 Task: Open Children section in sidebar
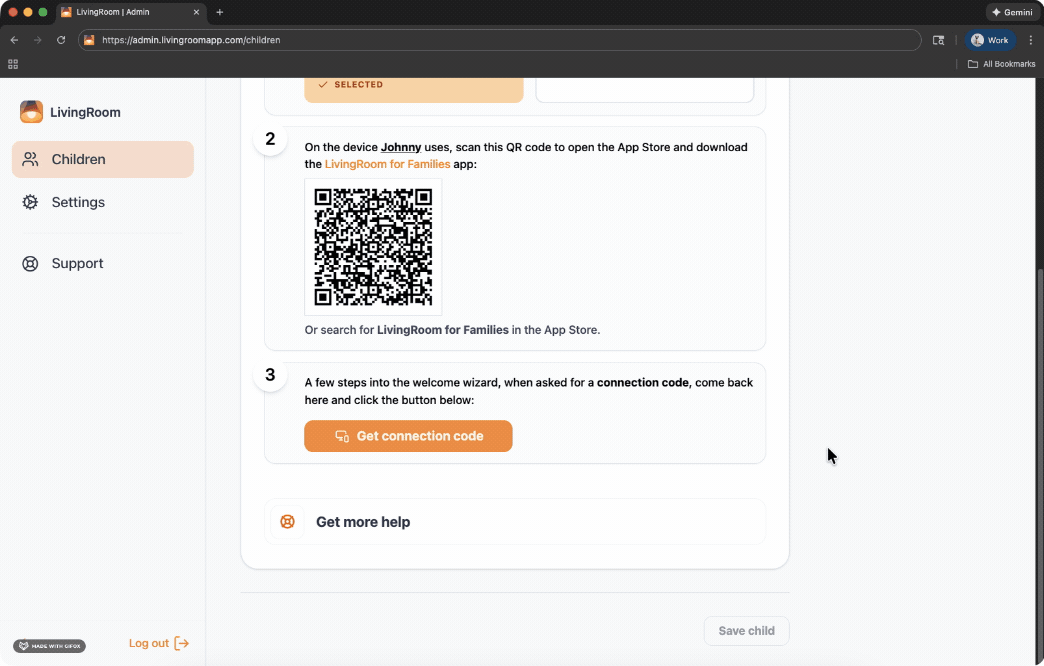point(103,159)
